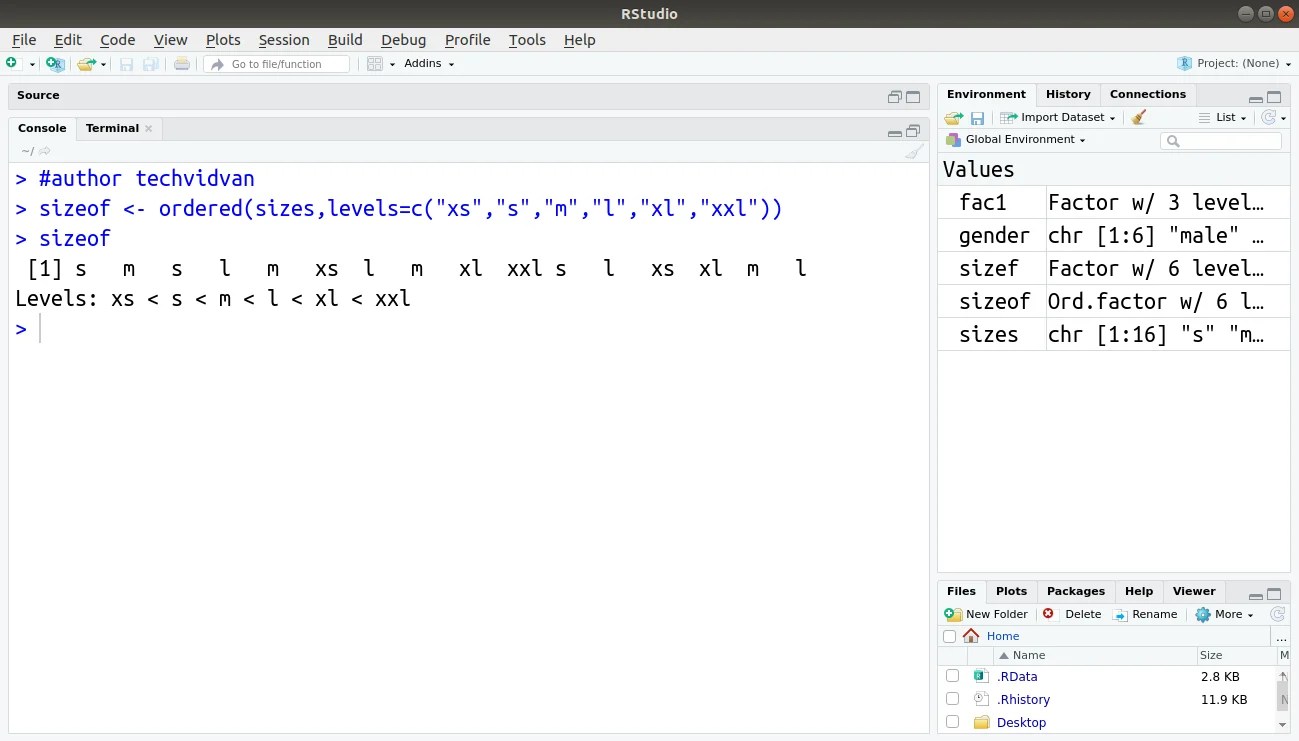This screenshot has height=741, width=1299.
Task: Print the current file
Action: (181, 64)
